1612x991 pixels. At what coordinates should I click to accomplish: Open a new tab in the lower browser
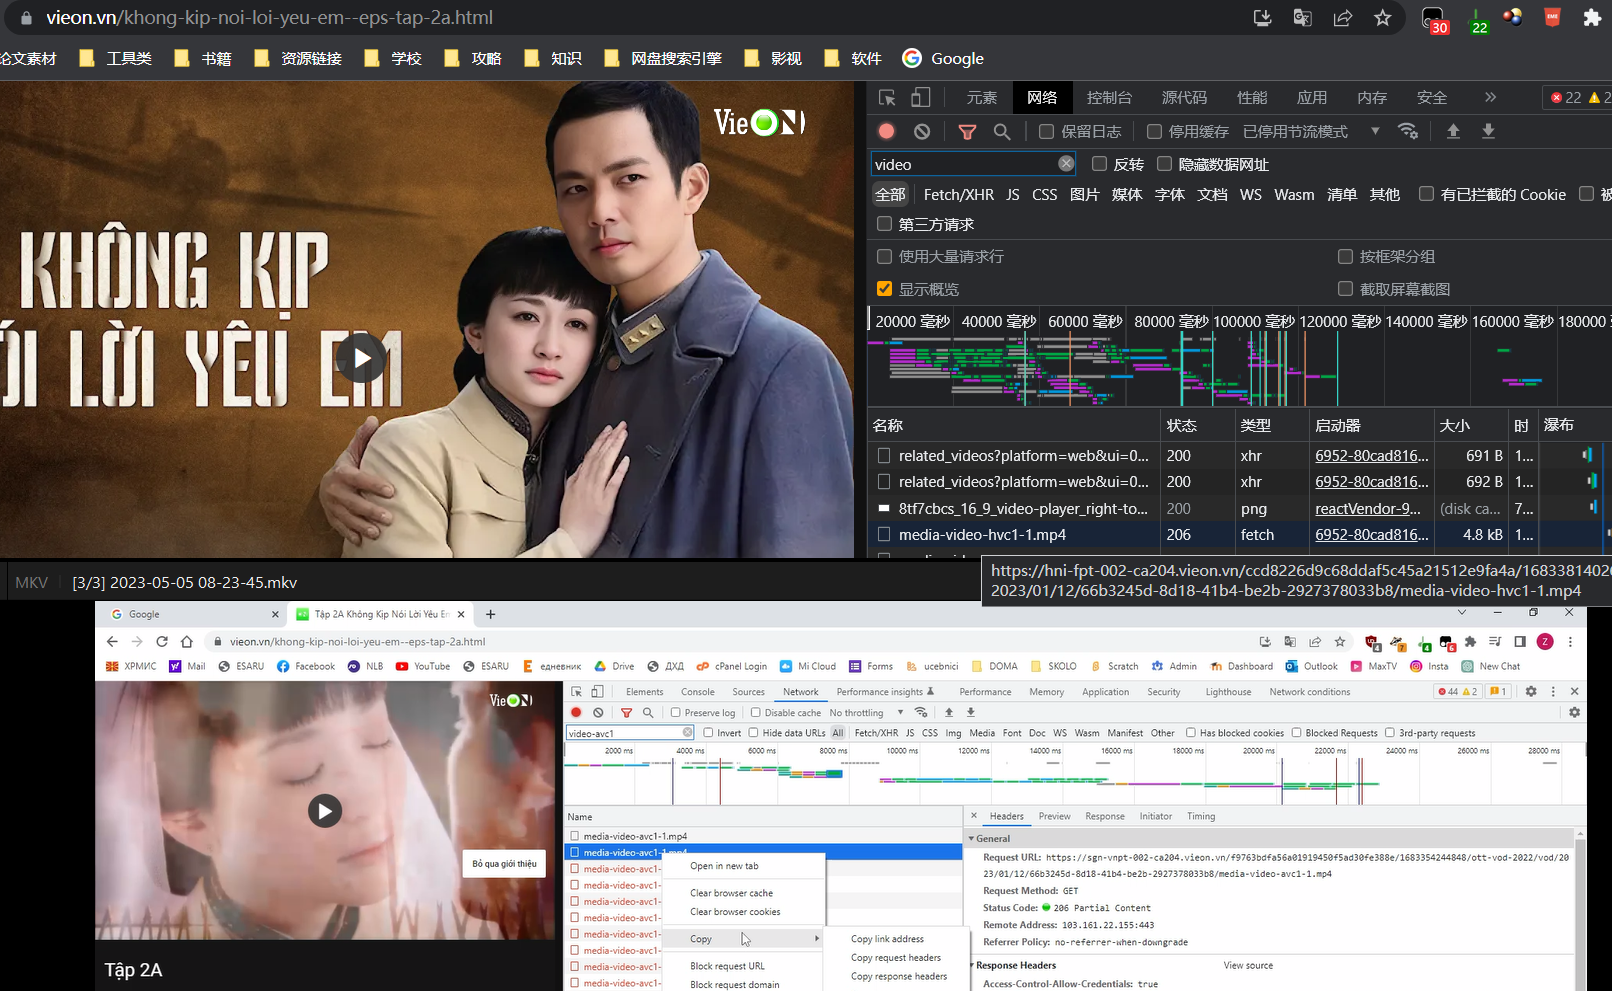pyautogui.click(x=490, y=614)
